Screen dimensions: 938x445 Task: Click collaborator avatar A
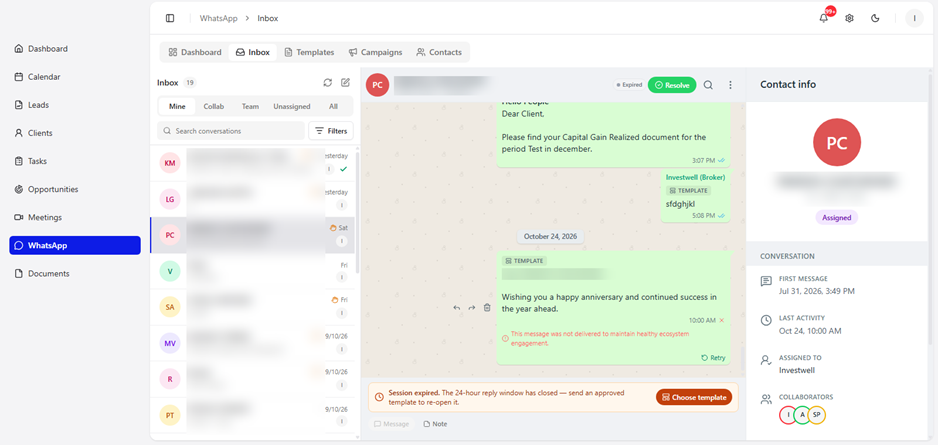(802, 415)
